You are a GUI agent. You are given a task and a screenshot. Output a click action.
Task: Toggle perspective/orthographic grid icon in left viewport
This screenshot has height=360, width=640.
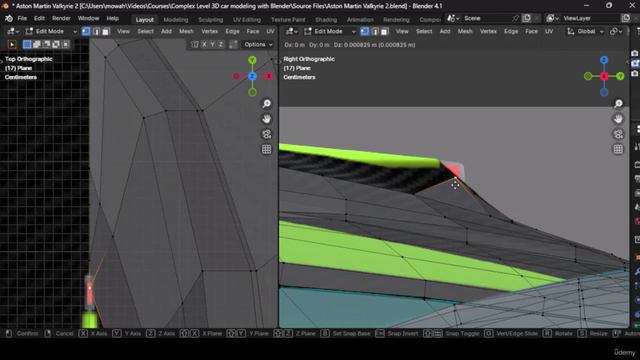tap(267, 149)
